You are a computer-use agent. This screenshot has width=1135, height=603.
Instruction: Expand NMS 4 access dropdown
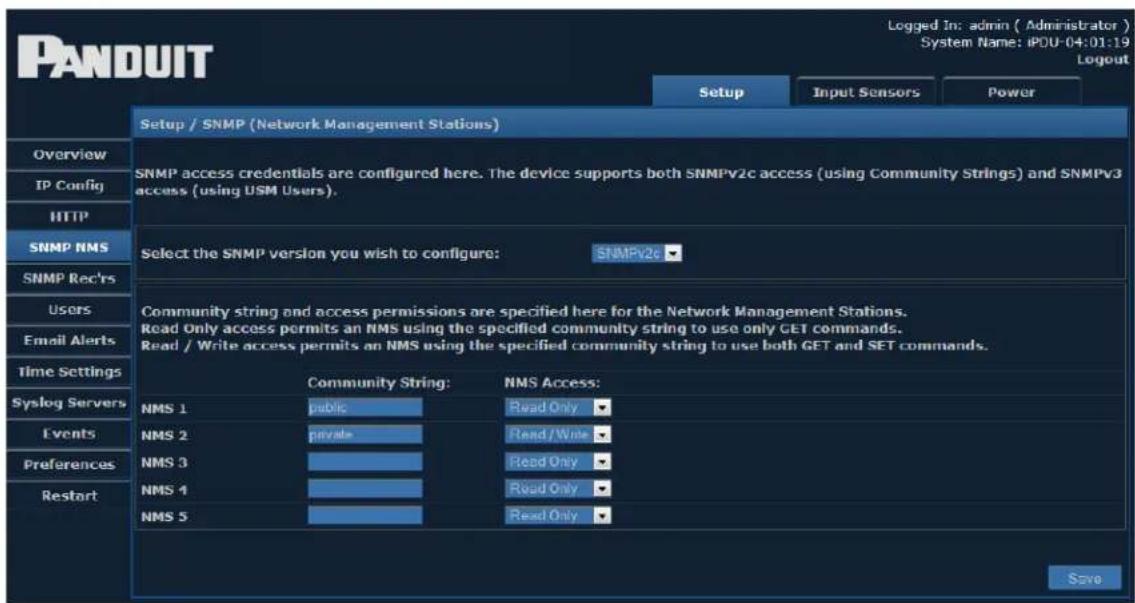pos(558,489)
